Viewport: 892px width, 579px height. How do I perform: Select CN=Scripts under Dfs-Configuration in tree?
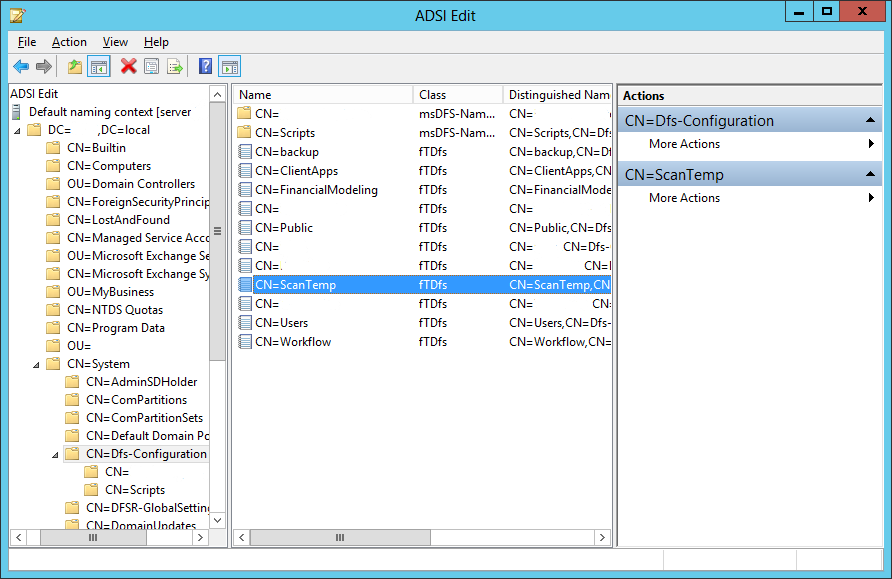135,490
